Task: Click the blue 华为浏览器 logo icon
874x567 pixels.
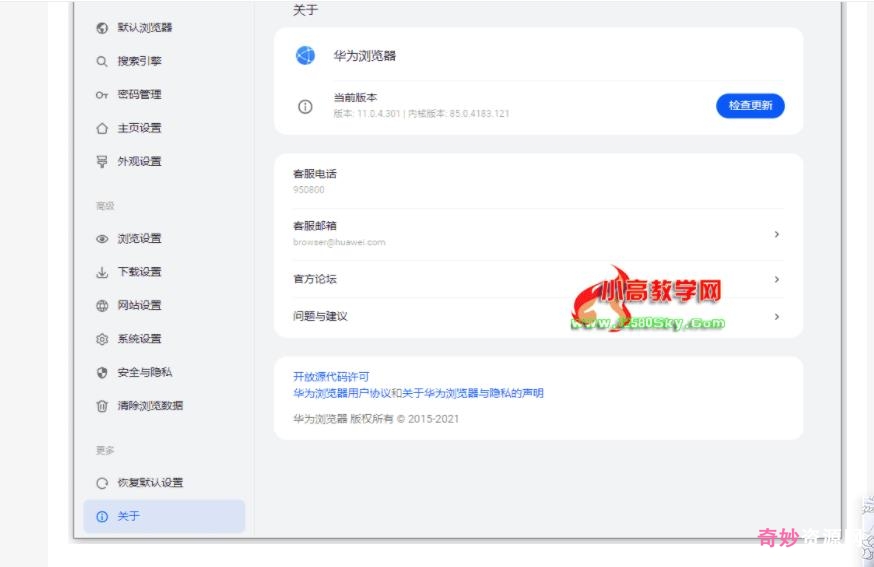Action: tap(305, 55)
